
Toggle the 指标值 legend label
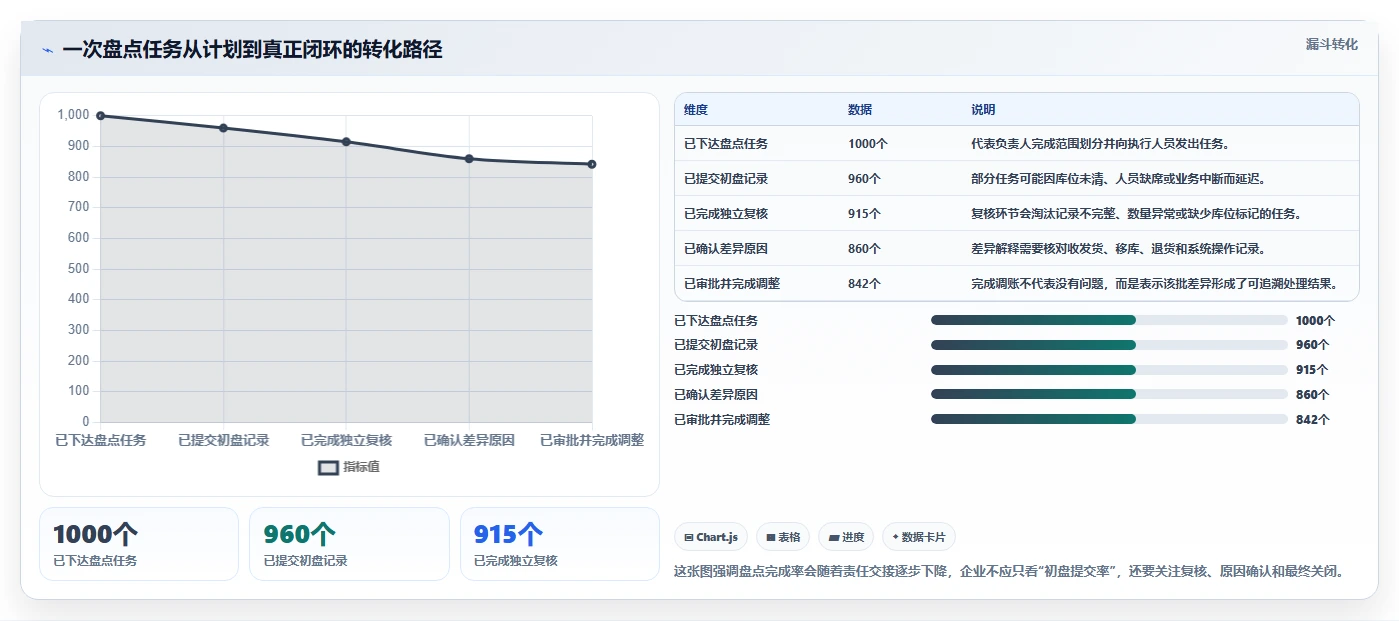point(362,467)
